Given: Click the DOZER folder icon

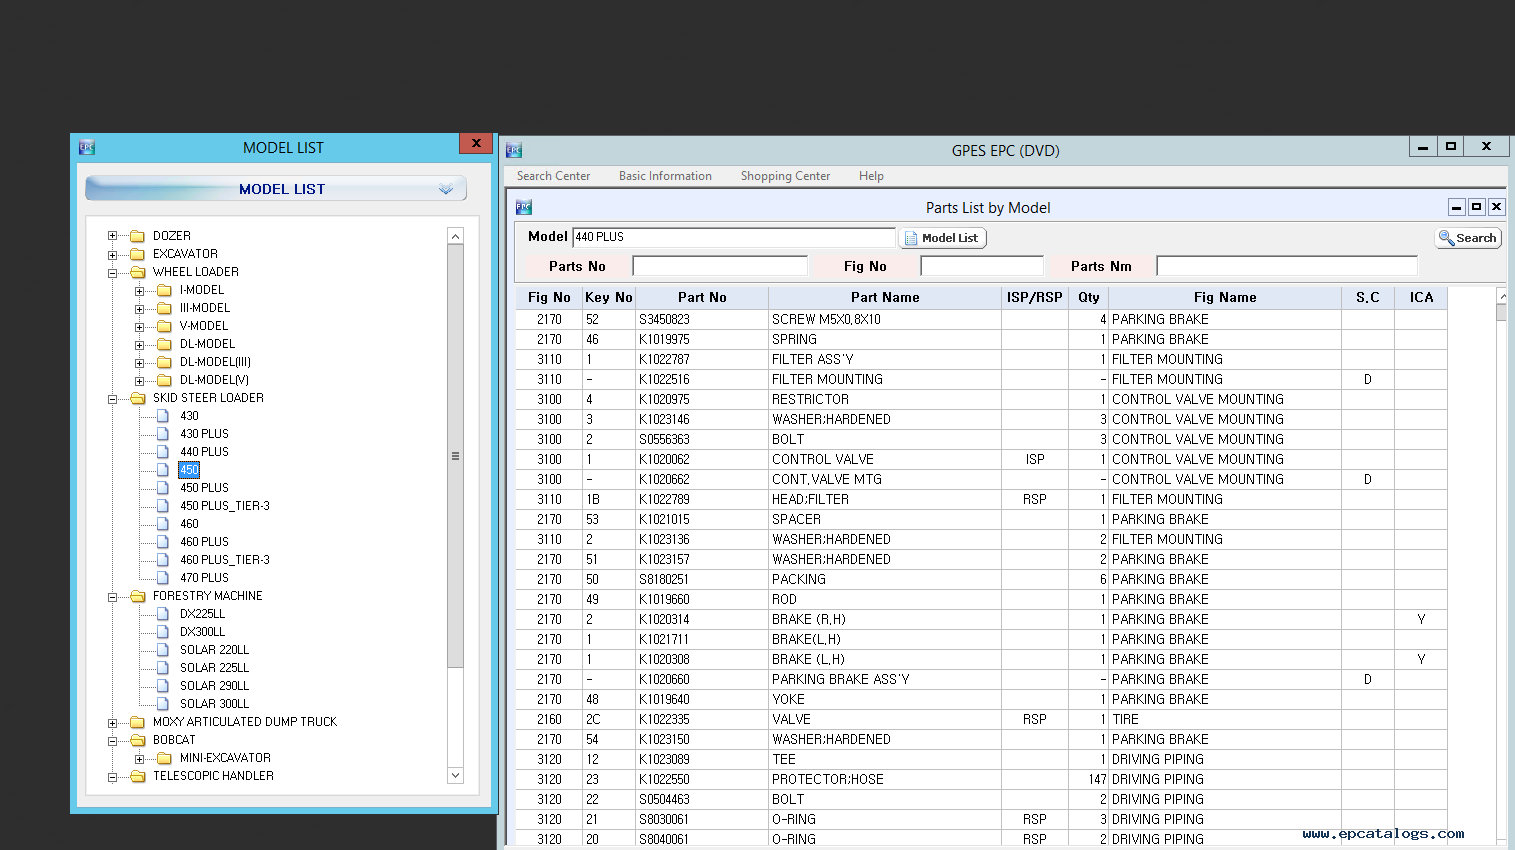Looking at the screenshot, I should [138, 236].
